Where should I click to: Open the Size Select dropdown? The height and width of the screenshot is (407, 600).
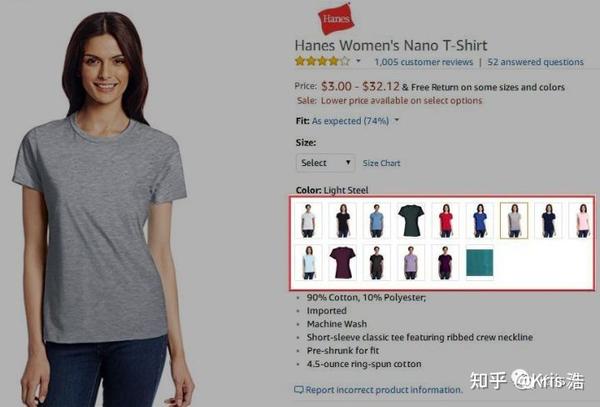coord(326,163)
